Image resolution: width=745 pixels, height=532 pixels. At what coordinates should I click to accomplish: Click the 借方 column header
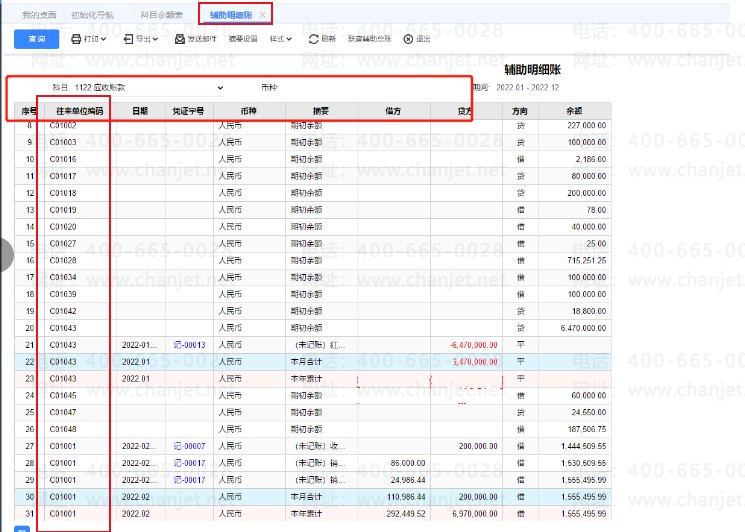point(393,111)
